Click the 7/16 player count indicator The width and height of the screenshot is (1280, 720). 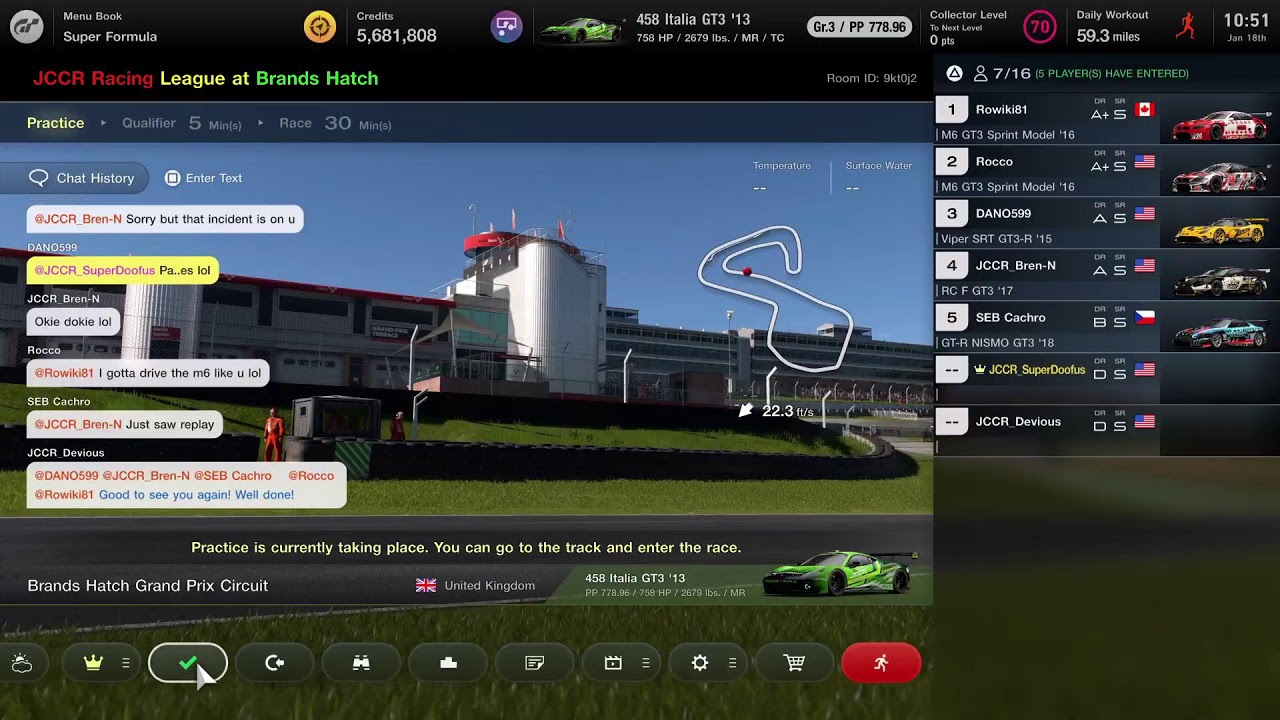1002,73
